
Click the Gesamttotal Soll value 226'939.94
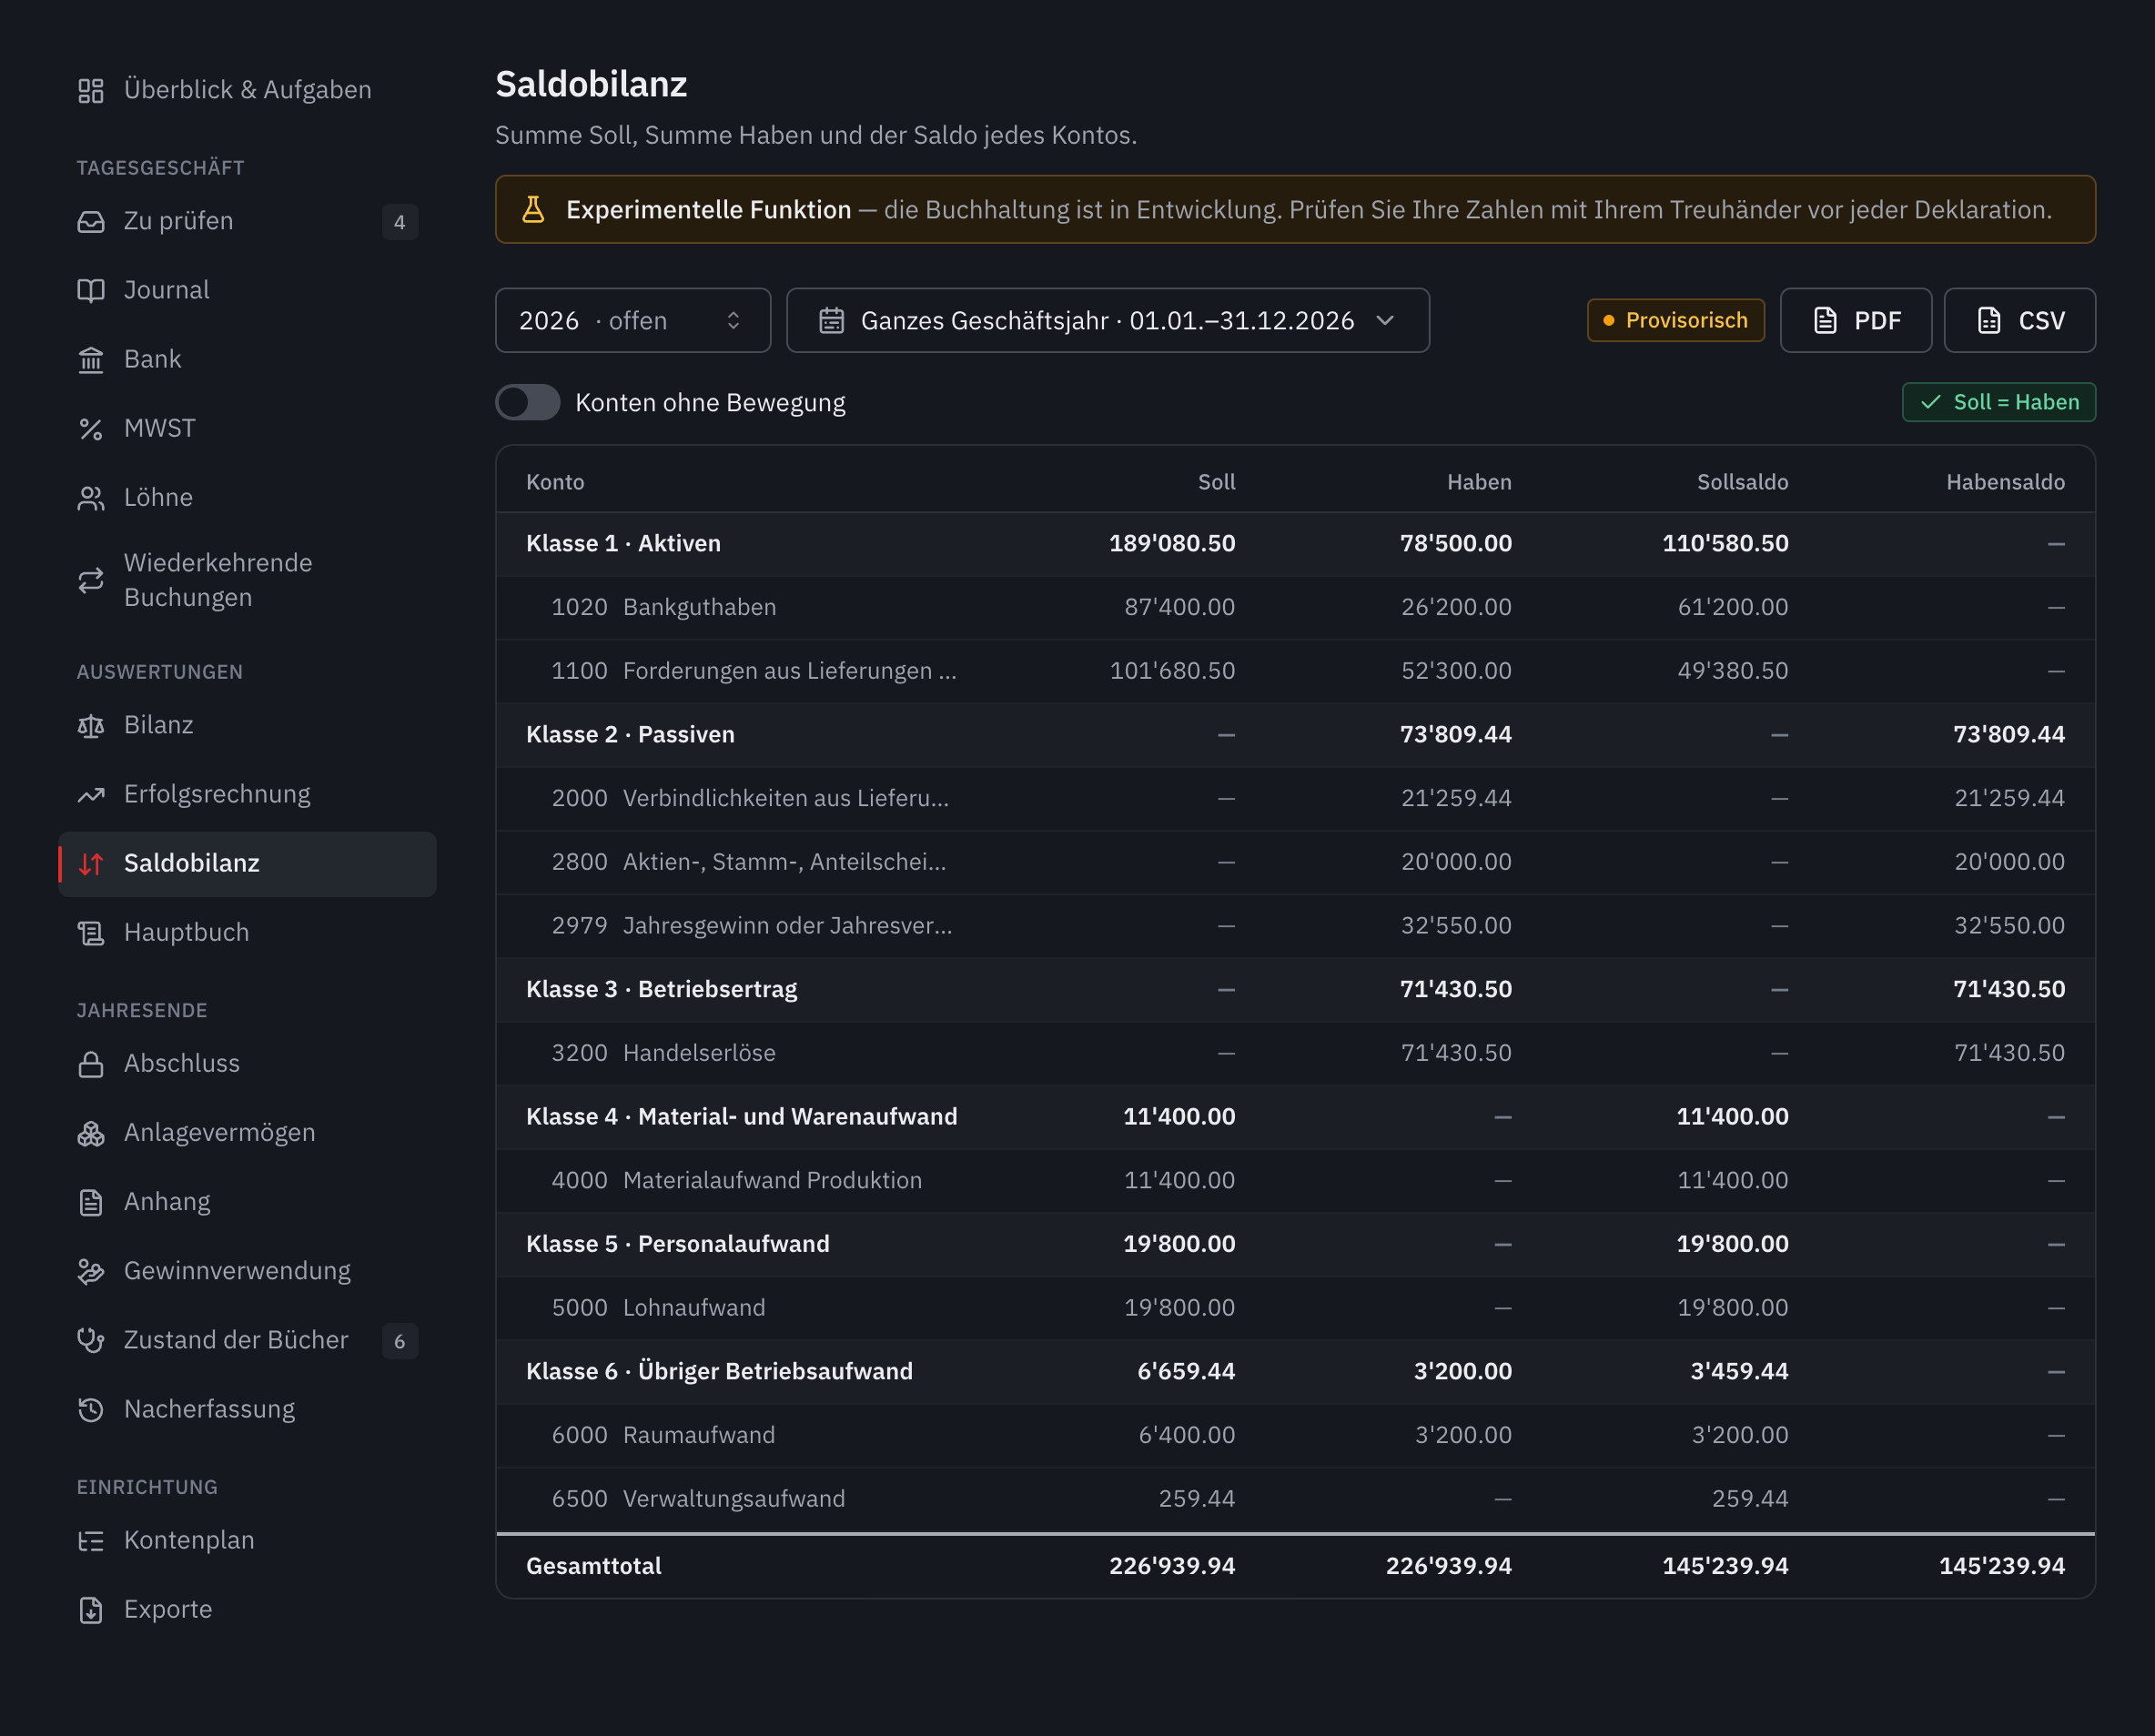(x=1172, y=1566)
